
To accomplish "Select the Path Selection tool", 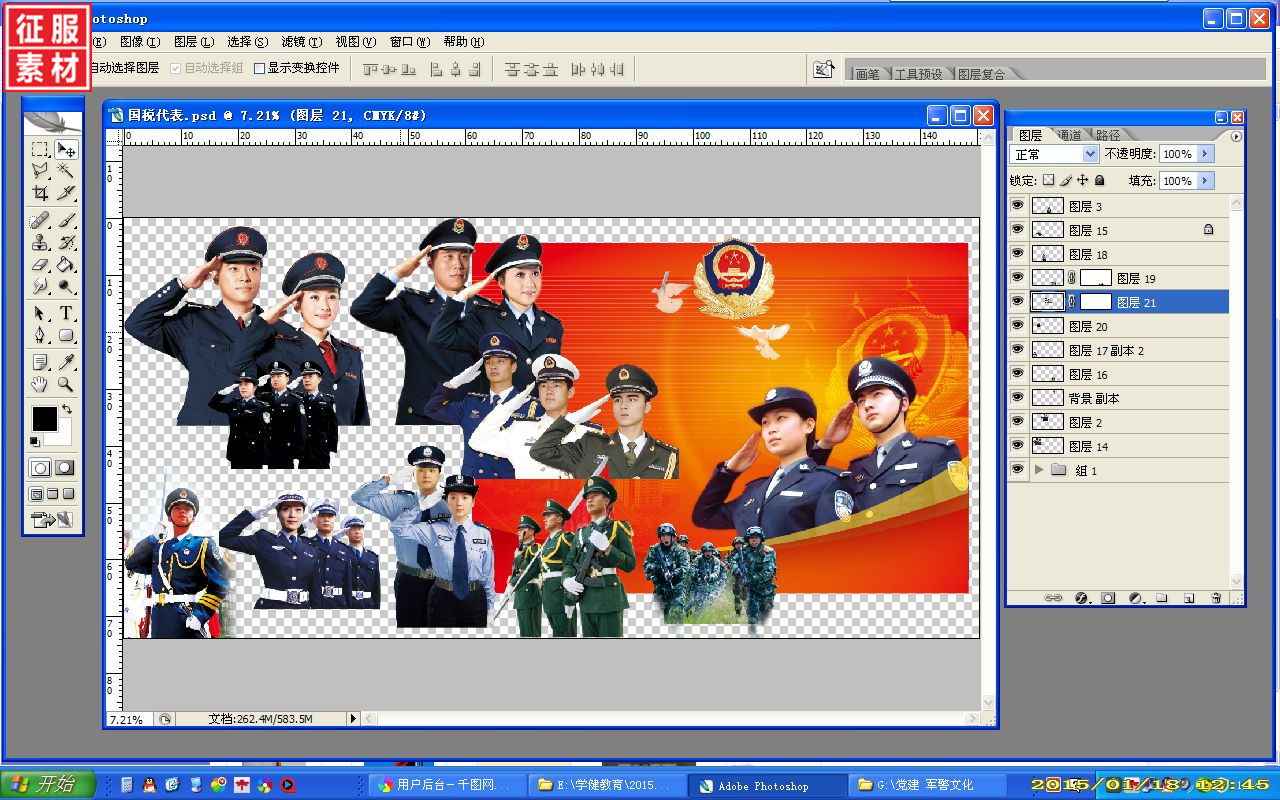I will [x=40, y=313].
